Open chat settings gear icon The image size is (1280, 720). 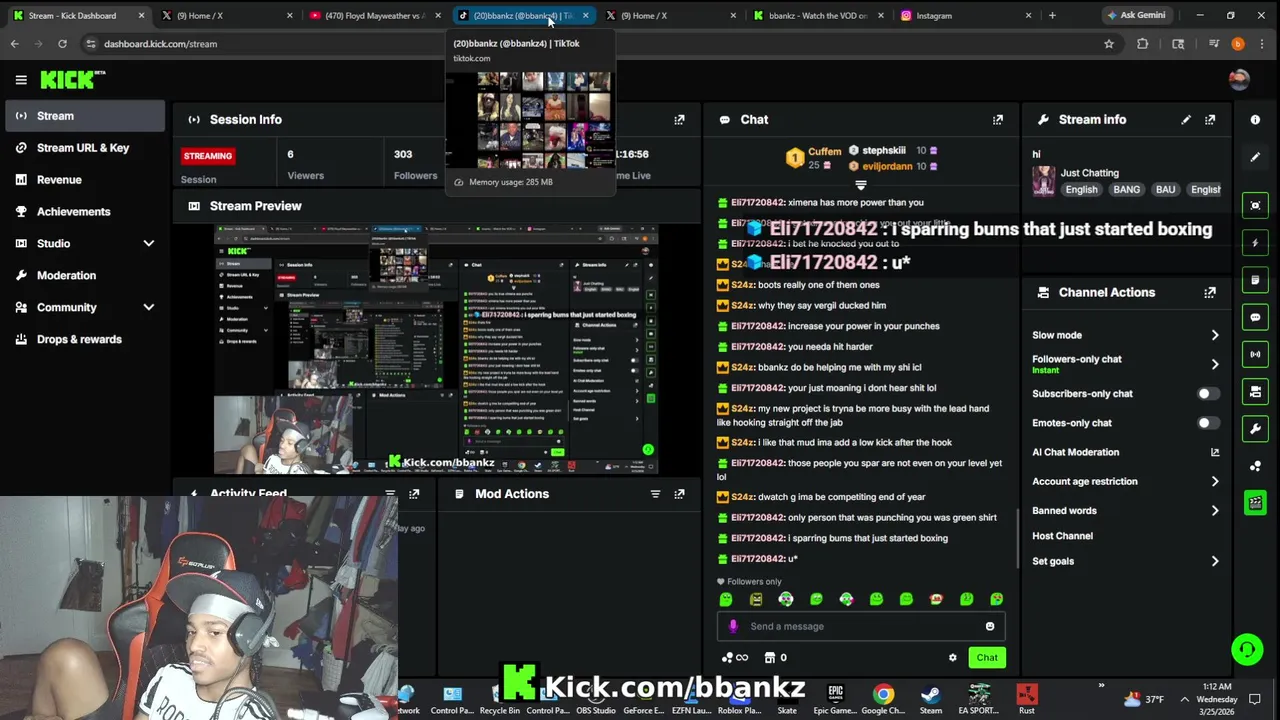coord(952,657)
